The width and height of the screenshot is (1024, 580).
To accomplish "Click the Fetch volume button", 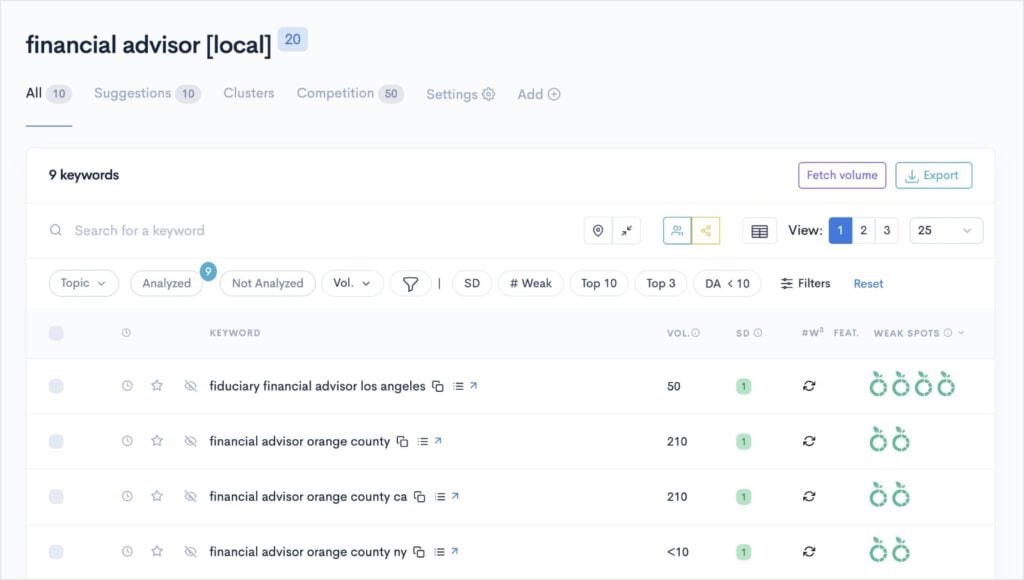I will tap(841, 175).
